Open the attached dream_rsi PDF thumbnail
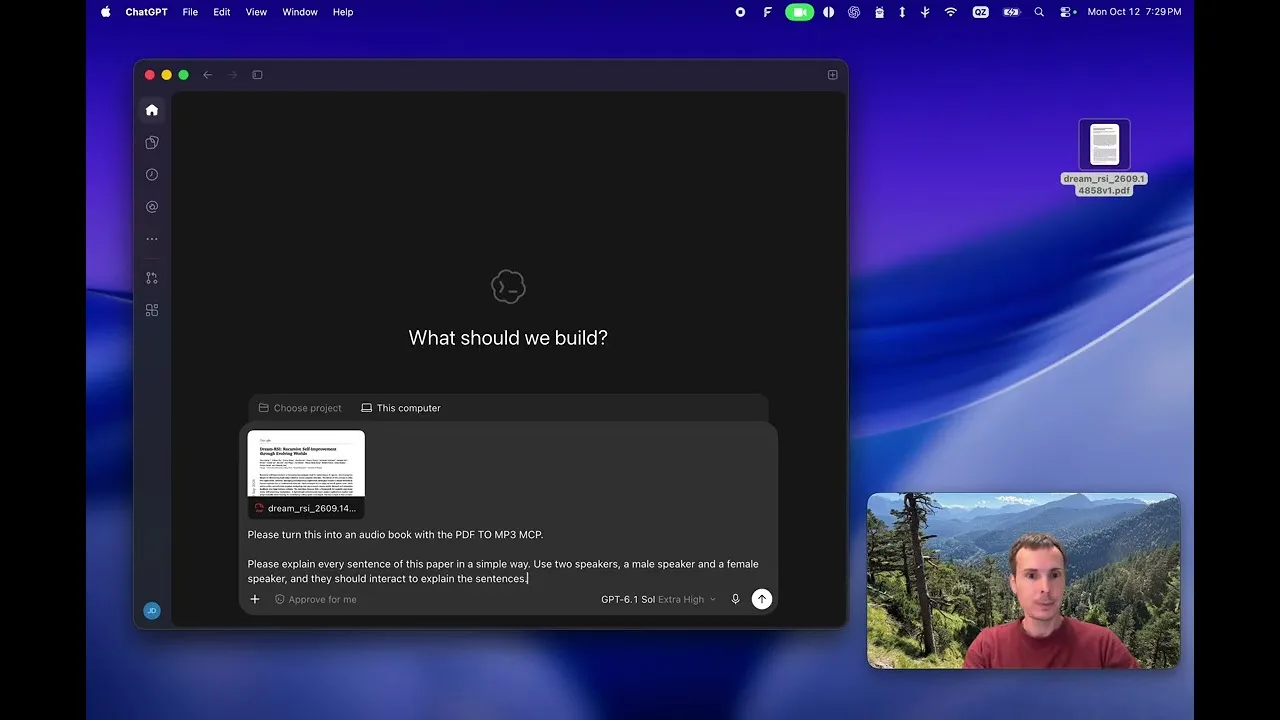The width and height of the screenshot is (1280, 720). coord(306,474)
